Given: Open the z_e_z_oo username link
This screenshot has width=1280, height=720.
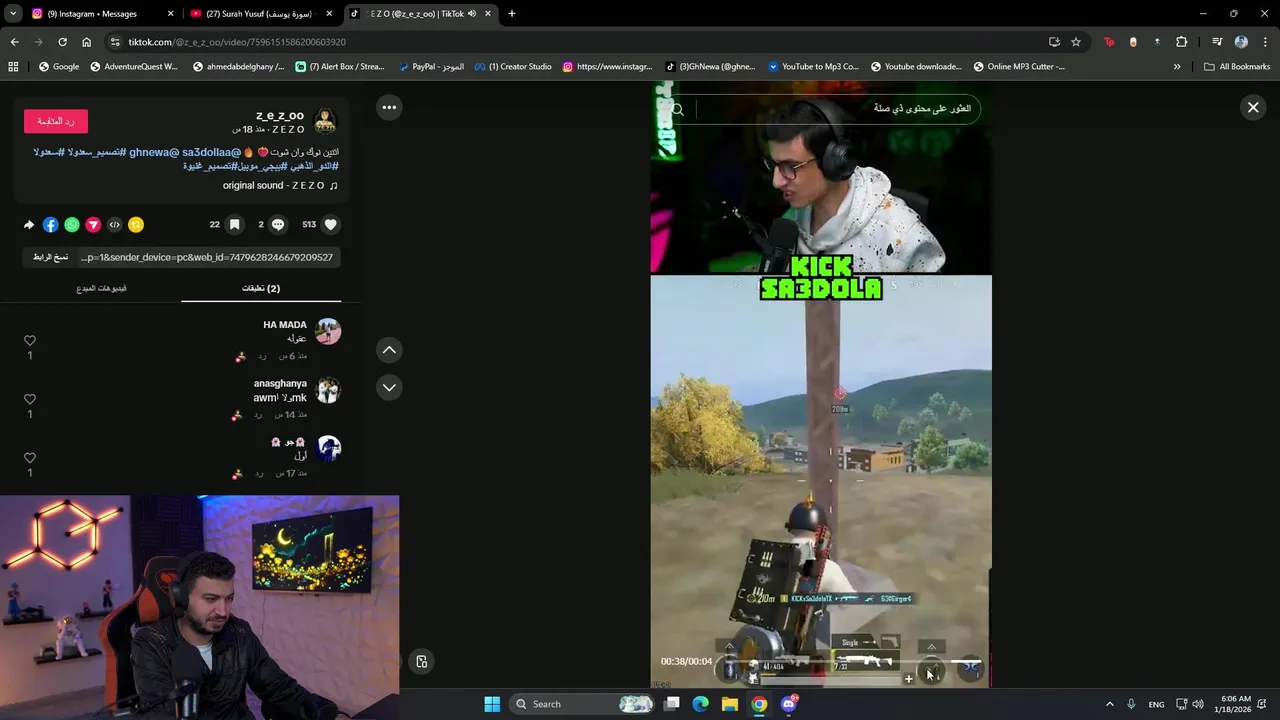Looking at the screenshot, I should click(280, 116).
